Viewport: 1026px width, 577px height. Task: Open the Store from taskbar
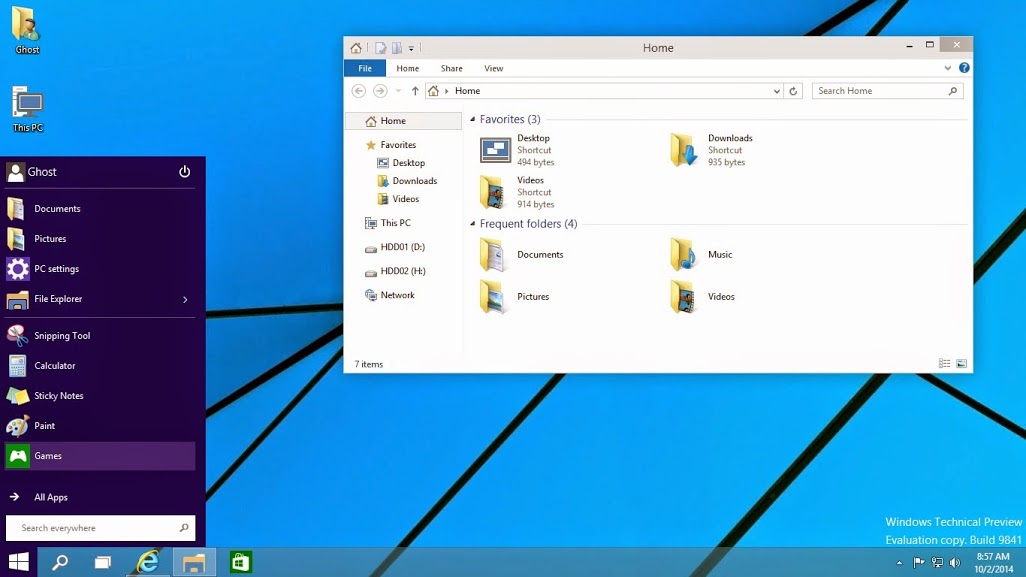point(241,562)
